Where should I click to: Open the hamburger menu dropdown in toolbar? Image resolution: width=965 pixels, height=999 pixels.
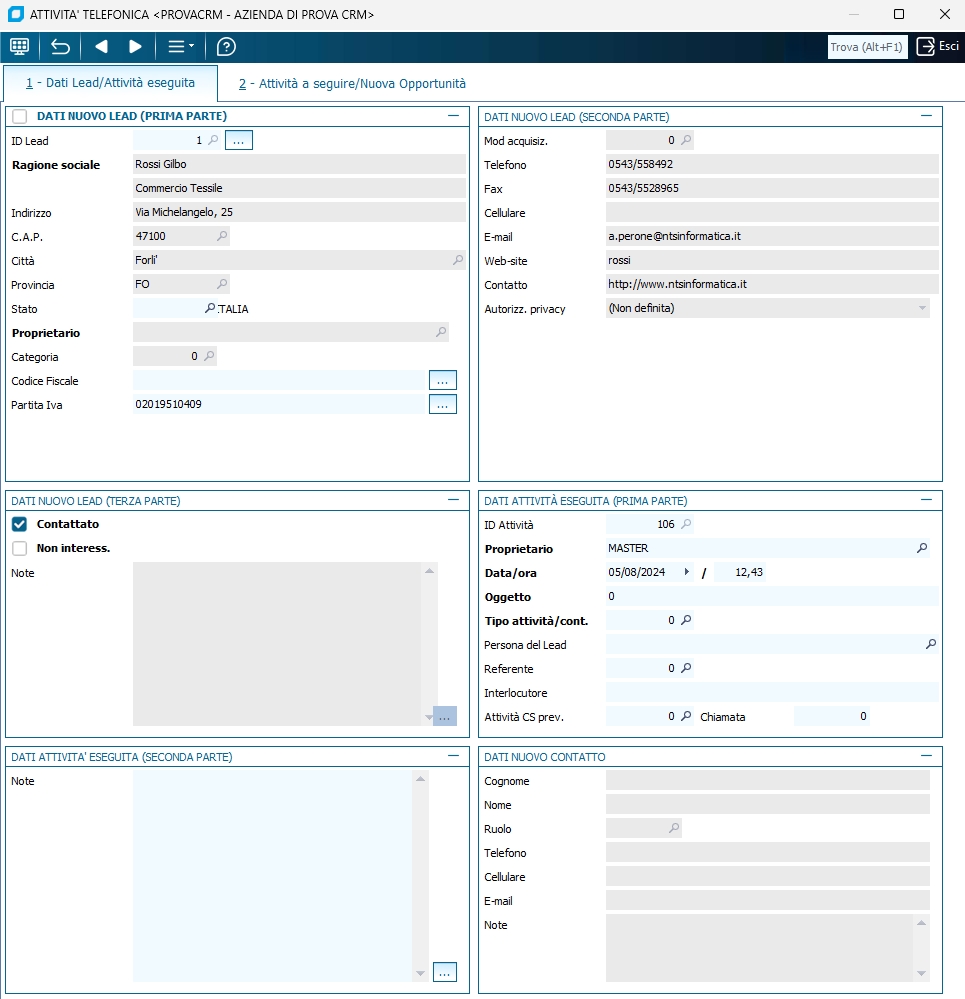tap(181, 47)
